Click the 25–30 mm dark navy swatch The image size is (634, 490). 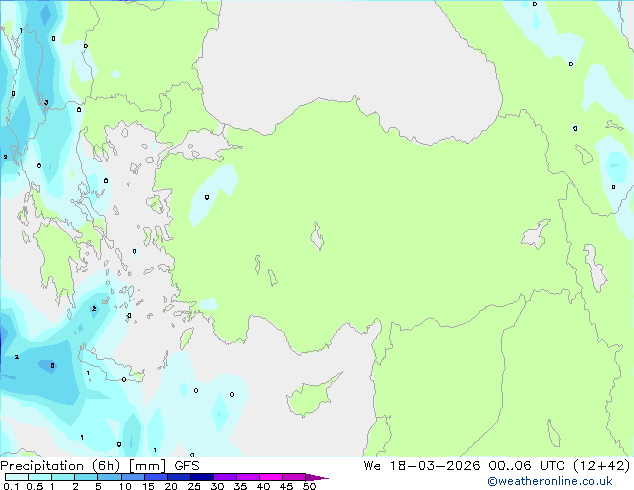201,477
